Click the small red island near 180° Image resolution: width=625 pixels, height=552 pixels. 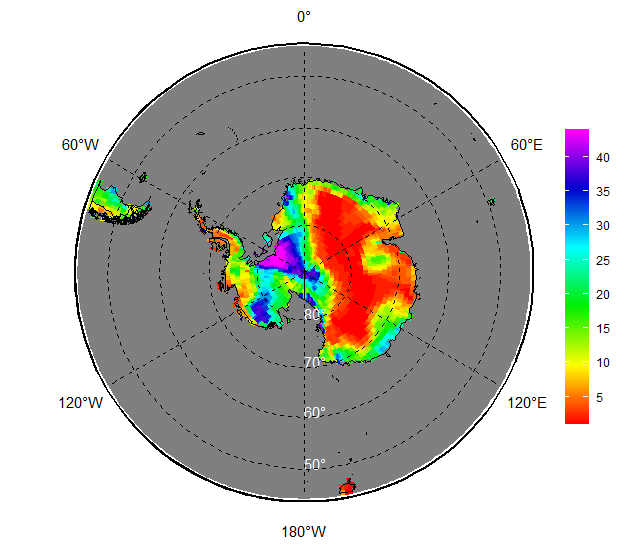click(x=347, y=487)
